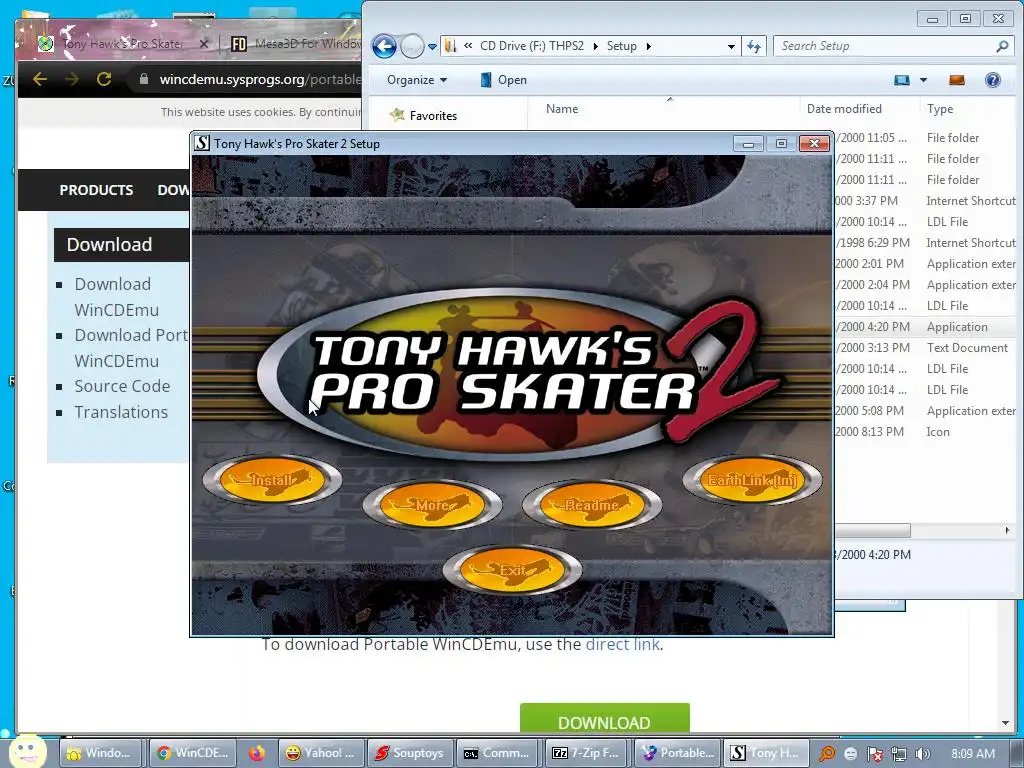
Task: Go back in the Explorer window
Action: (384, 46)
